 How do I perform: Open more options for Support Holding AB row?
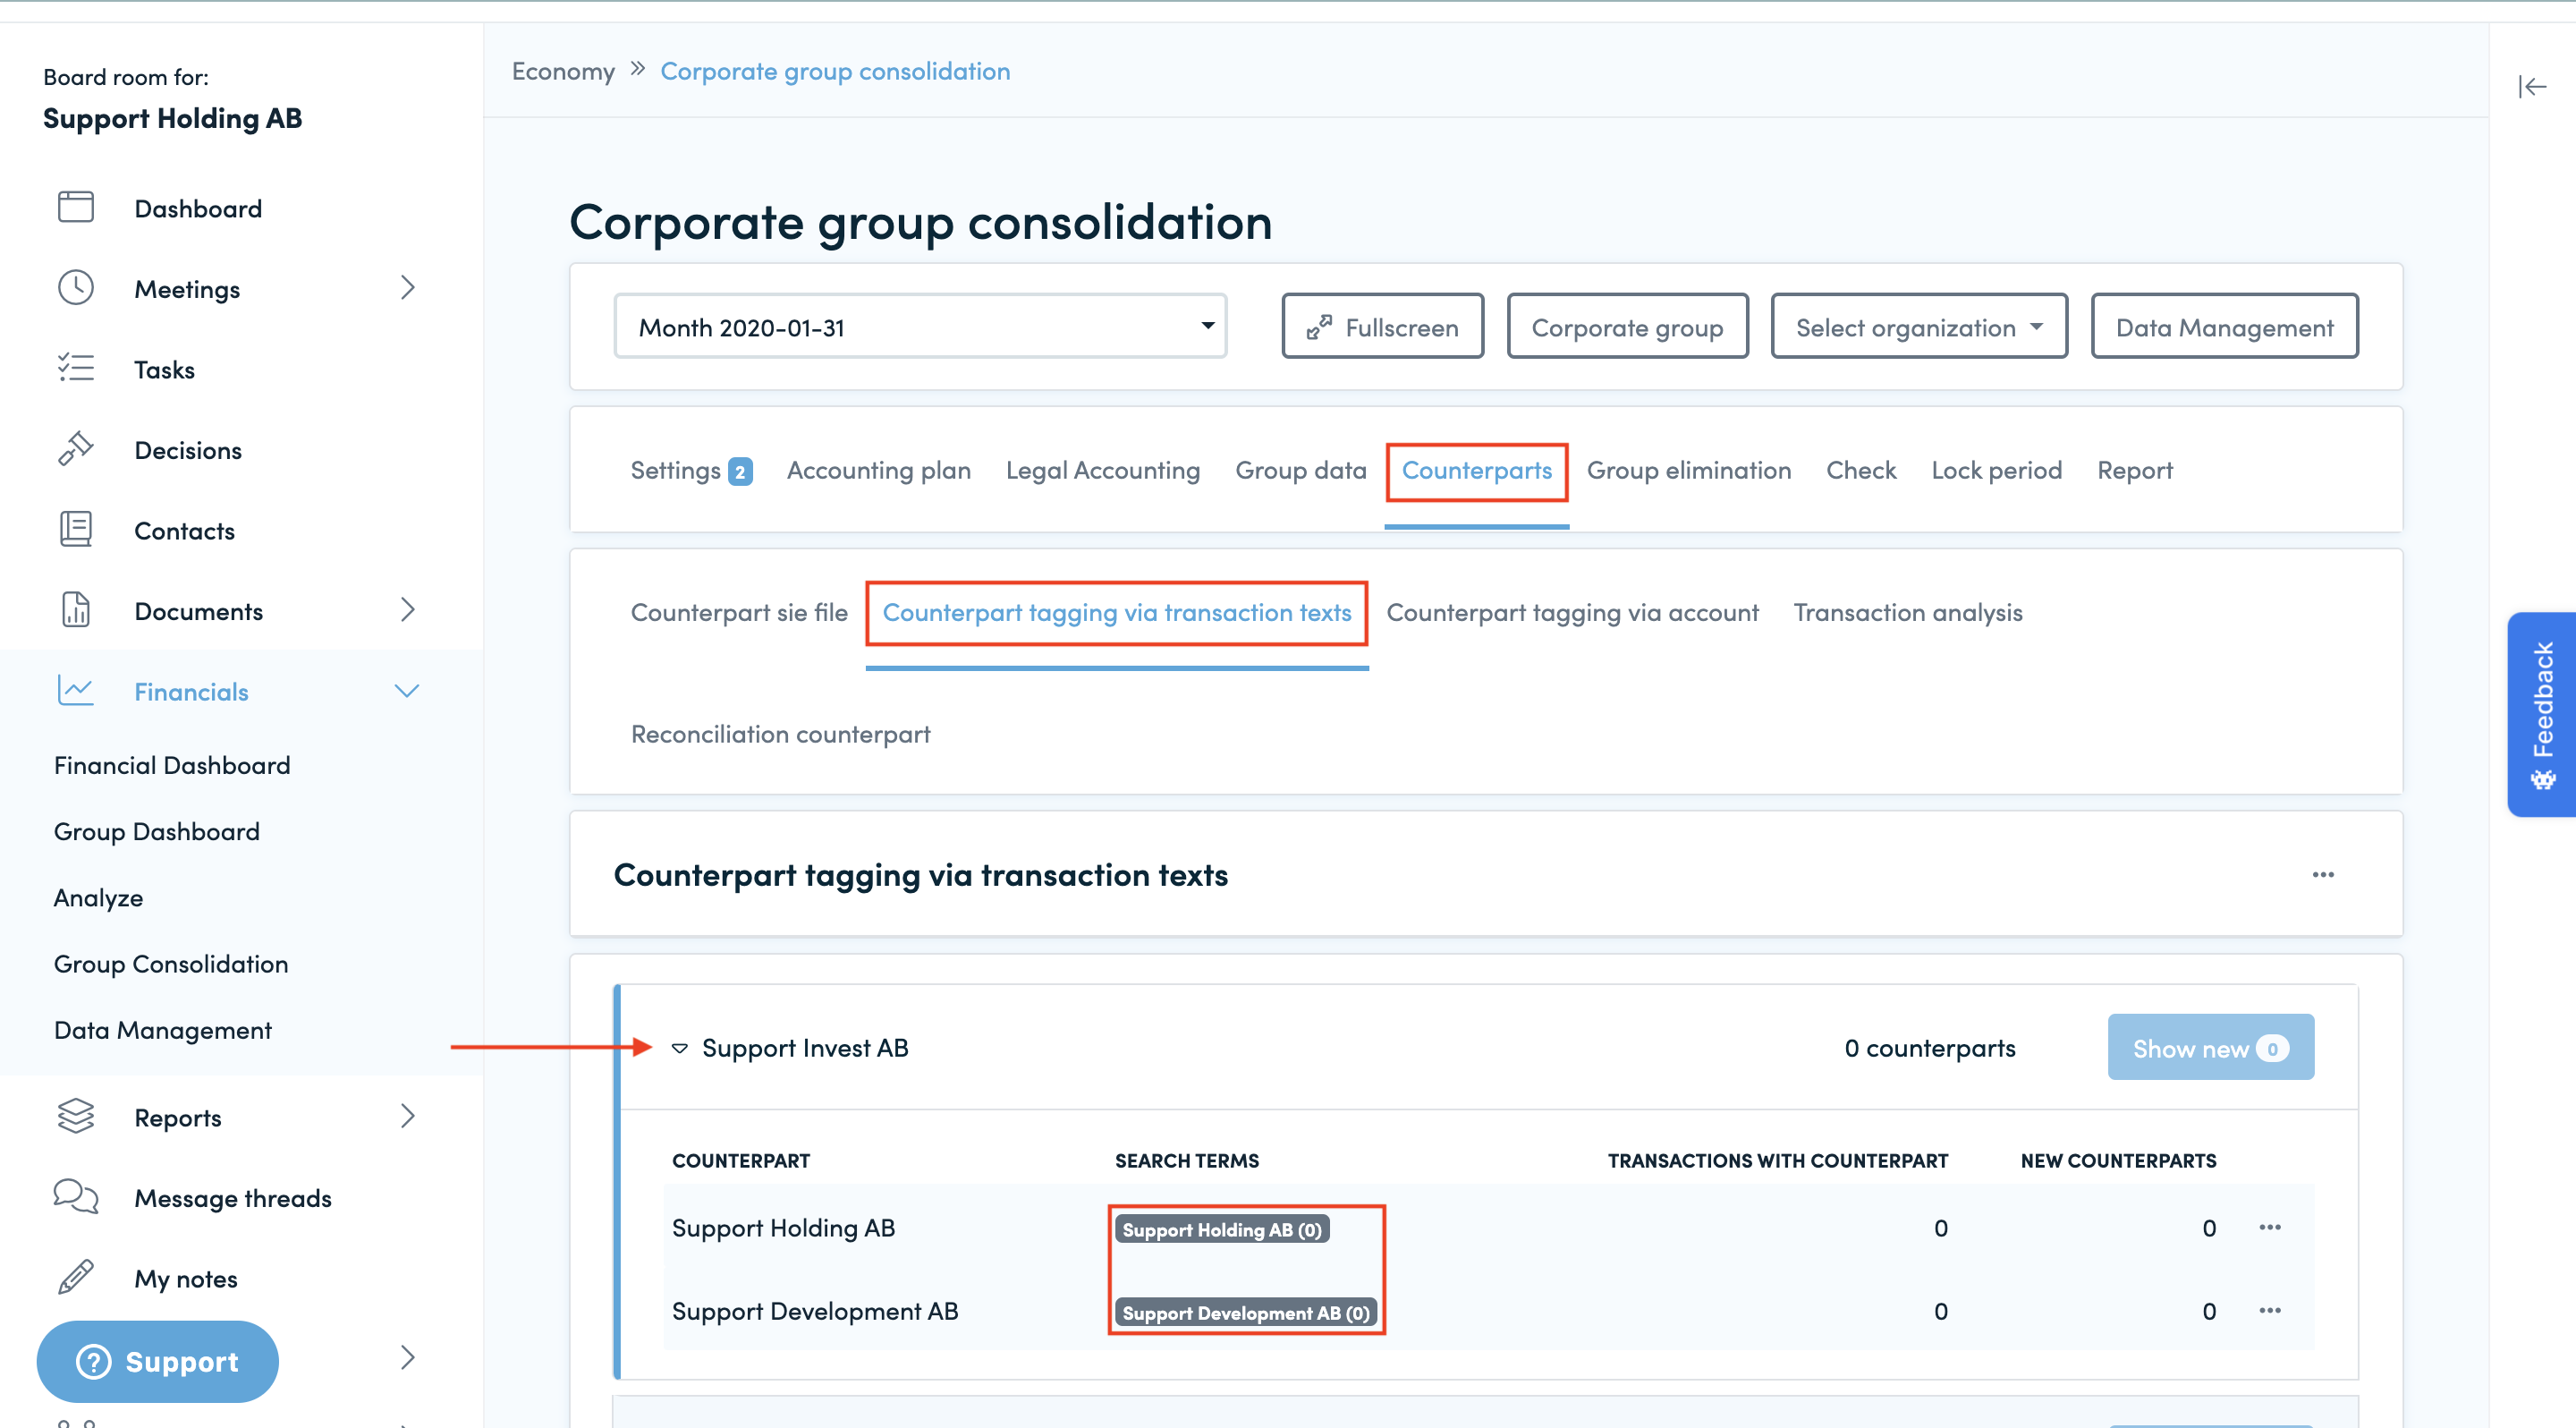[2270, 1228]
